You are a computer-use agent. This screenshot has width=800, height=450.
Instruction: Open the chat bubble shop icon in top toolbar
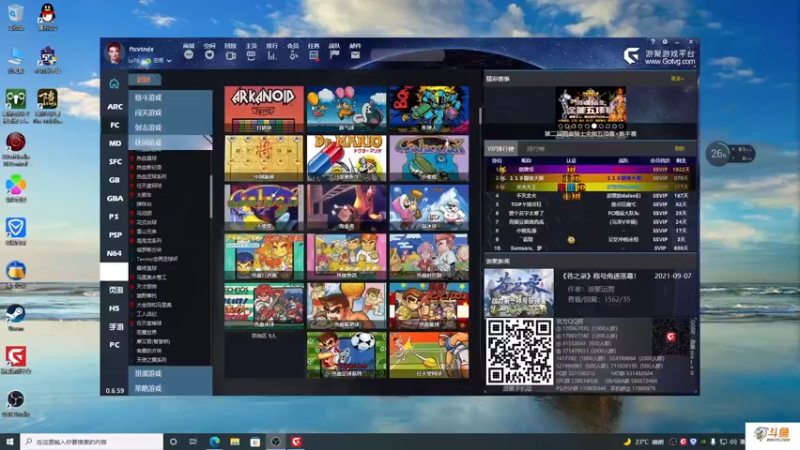(188, 55)
